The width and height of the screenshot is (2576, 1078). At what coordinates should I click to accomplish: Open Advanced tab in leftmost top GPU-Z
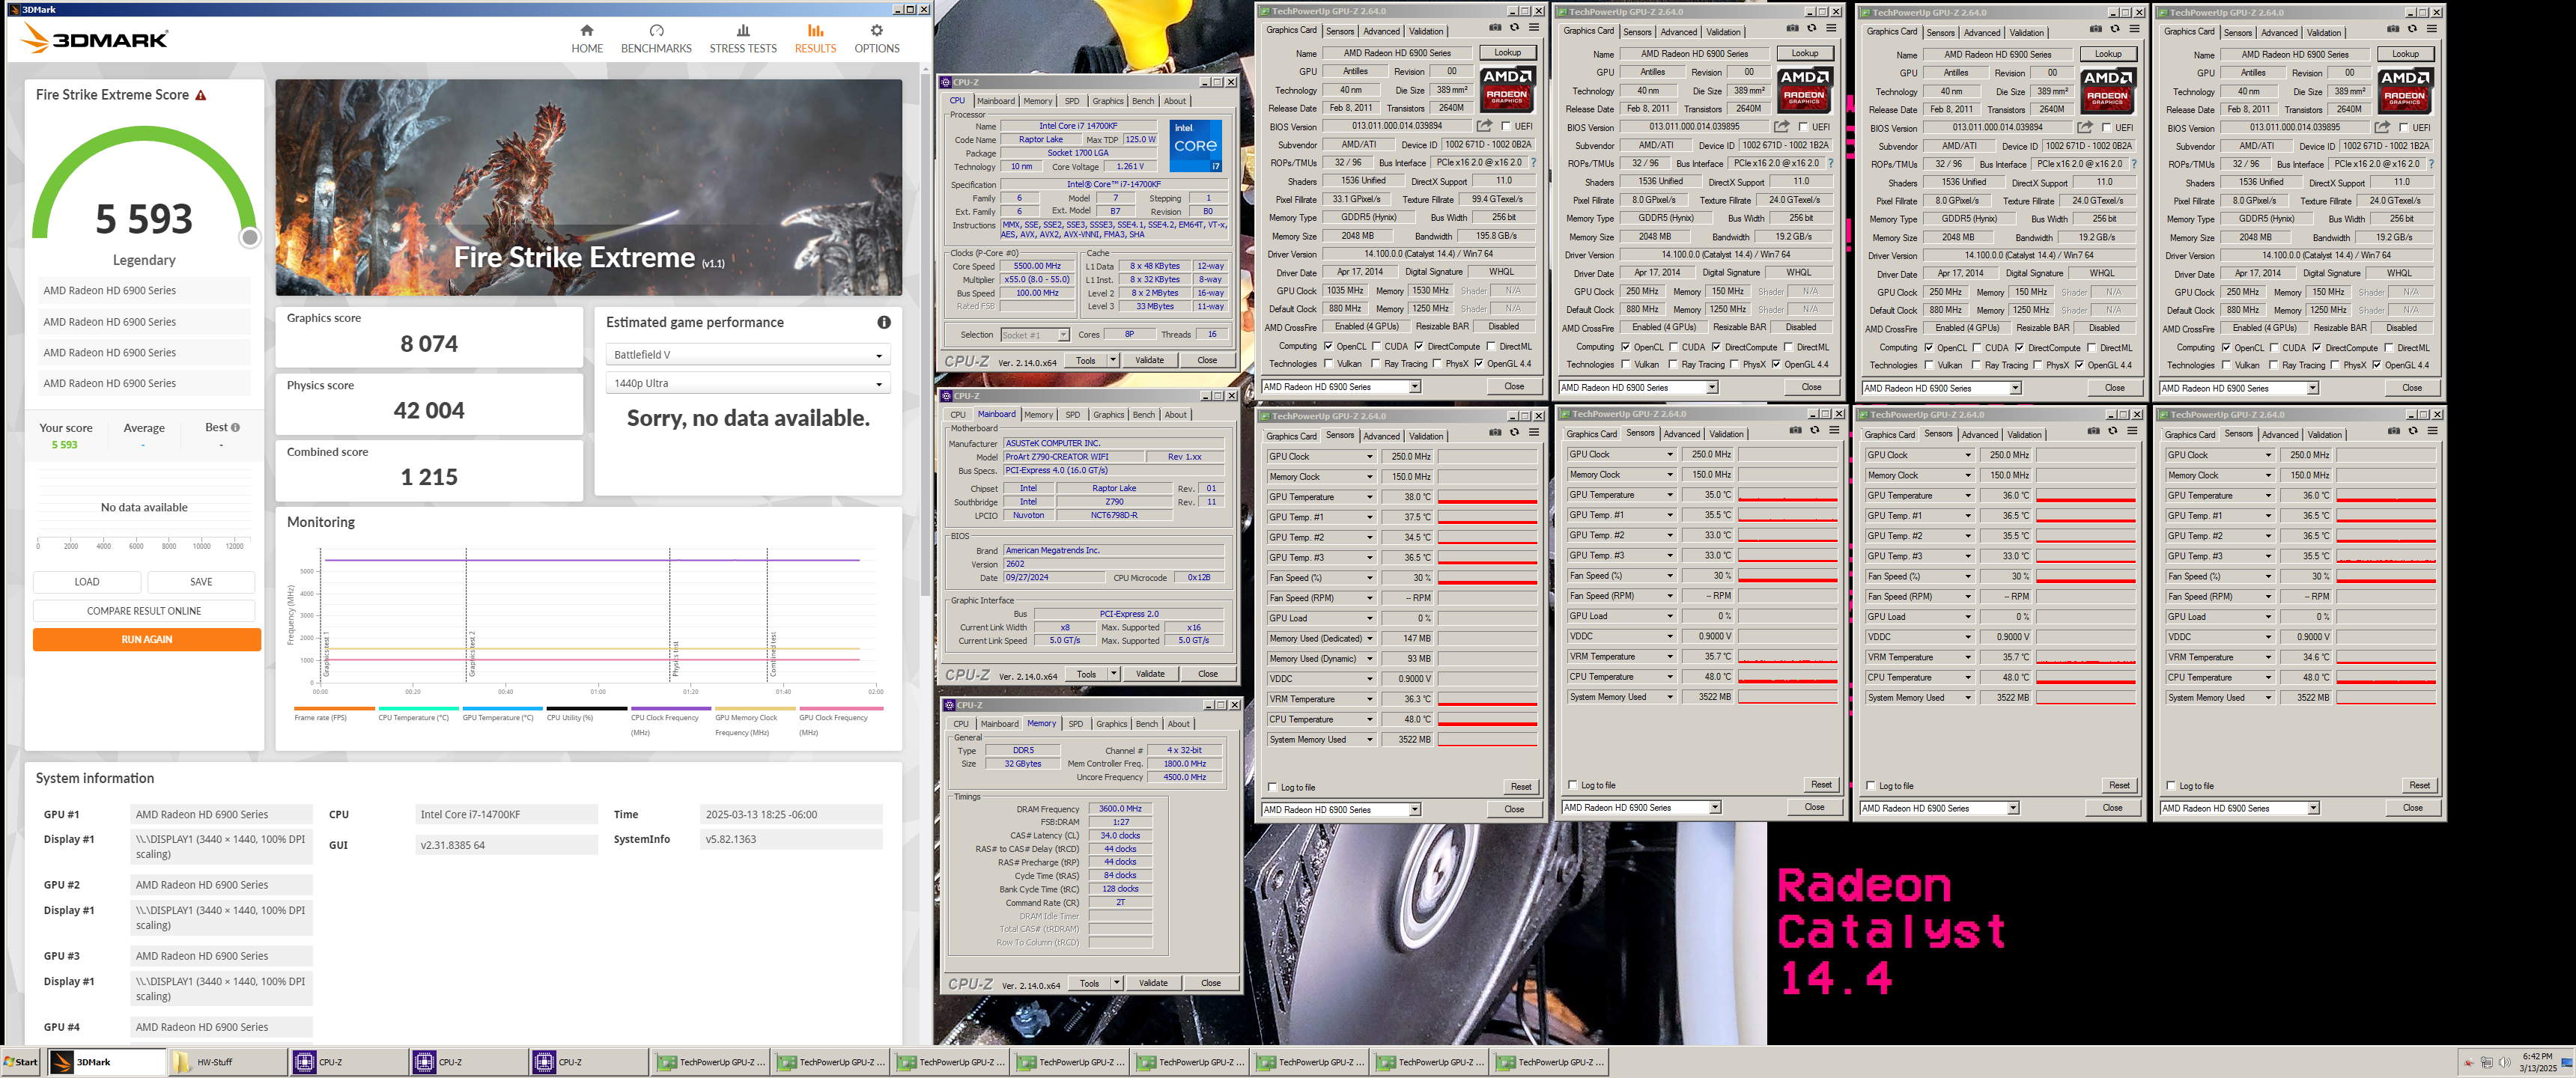point(1381,31)
